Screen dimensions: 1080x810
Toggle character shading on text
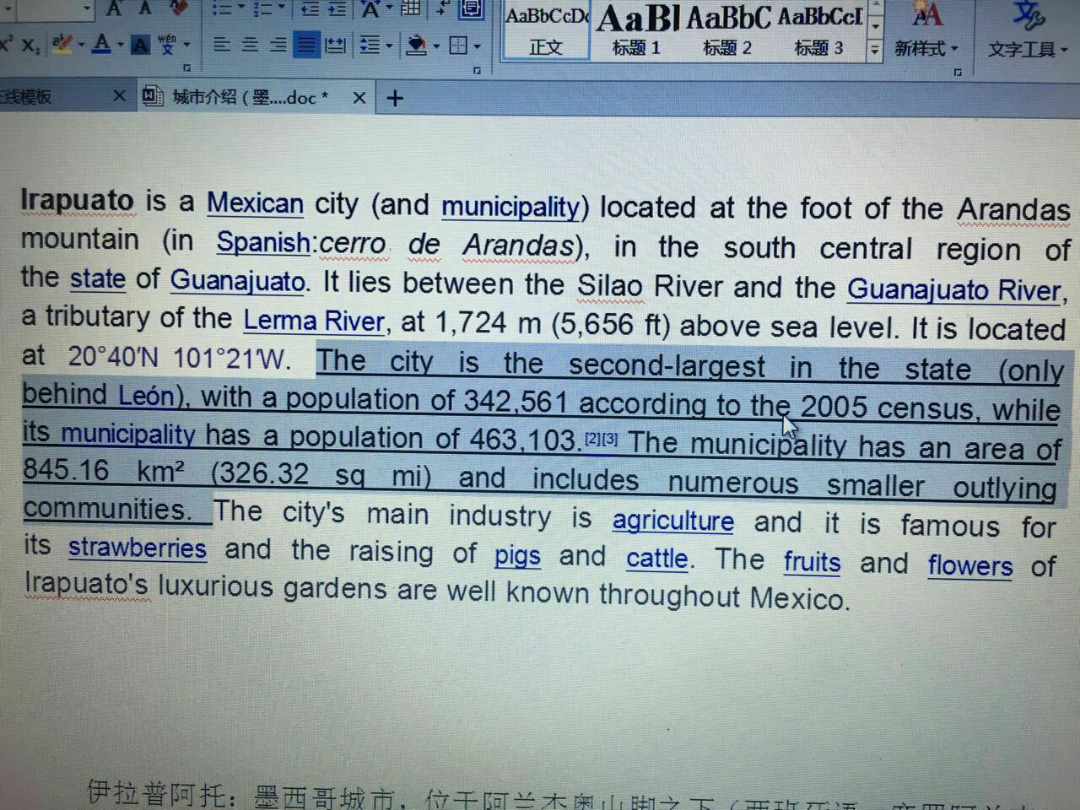140,46
